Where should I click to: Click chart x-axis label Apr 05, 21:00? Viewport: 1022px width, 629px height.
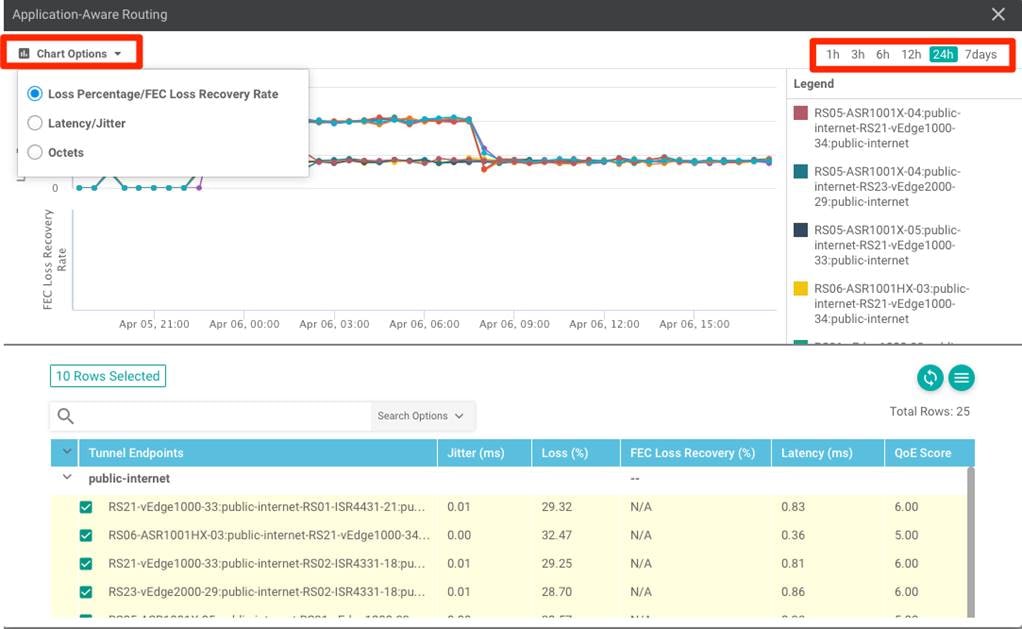(154, 324)
